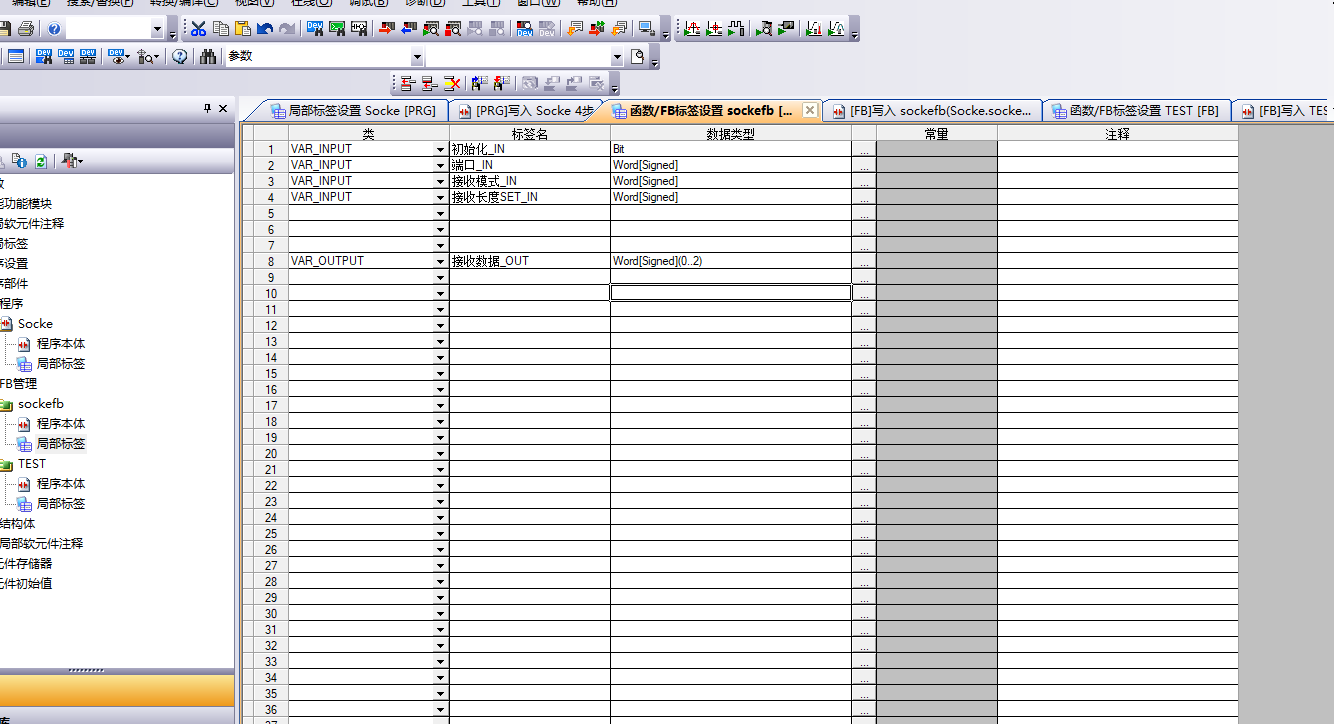Switch to 函数/FB标签设置 TEST [FB] tab
The height and width of the screenshot is (724, 1334).
click(x=1136, y=111)
